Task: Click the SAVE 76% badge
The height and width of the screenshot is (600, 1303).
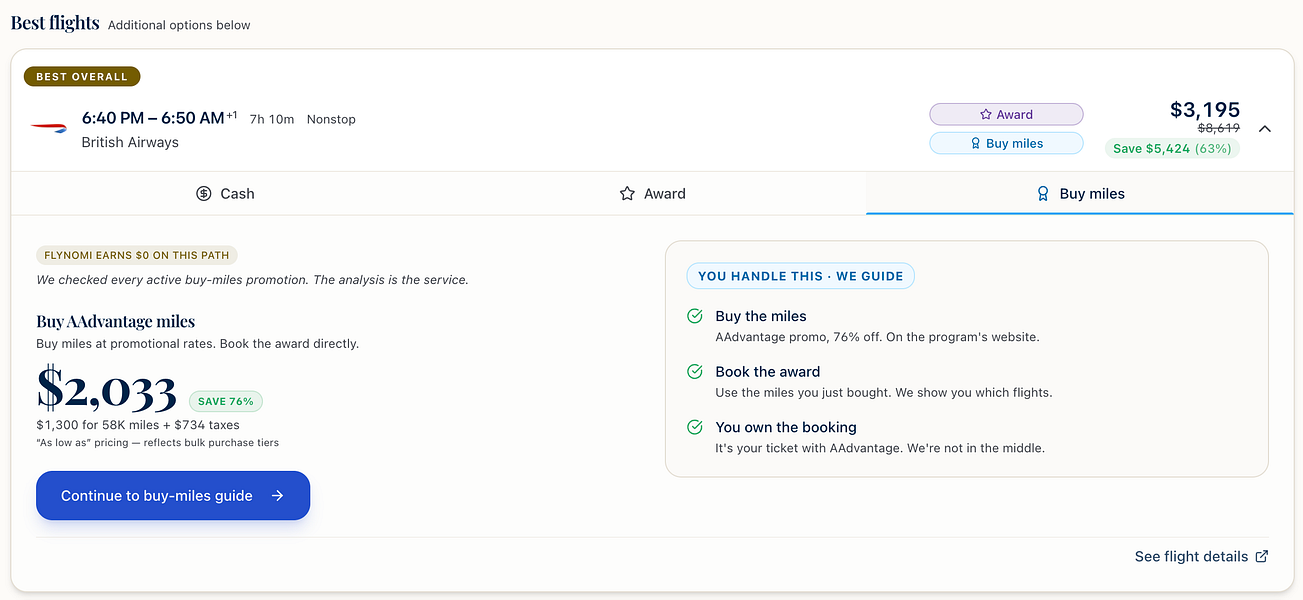Action: point(226,401)
